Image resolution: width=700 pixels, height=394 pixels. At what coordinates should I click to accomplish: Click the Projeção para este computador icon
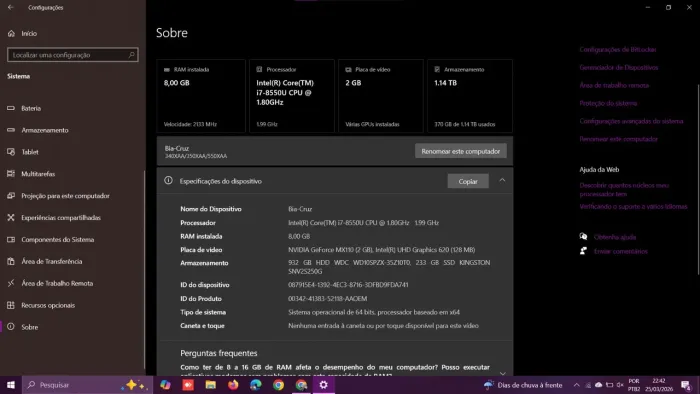coord(11,196)
